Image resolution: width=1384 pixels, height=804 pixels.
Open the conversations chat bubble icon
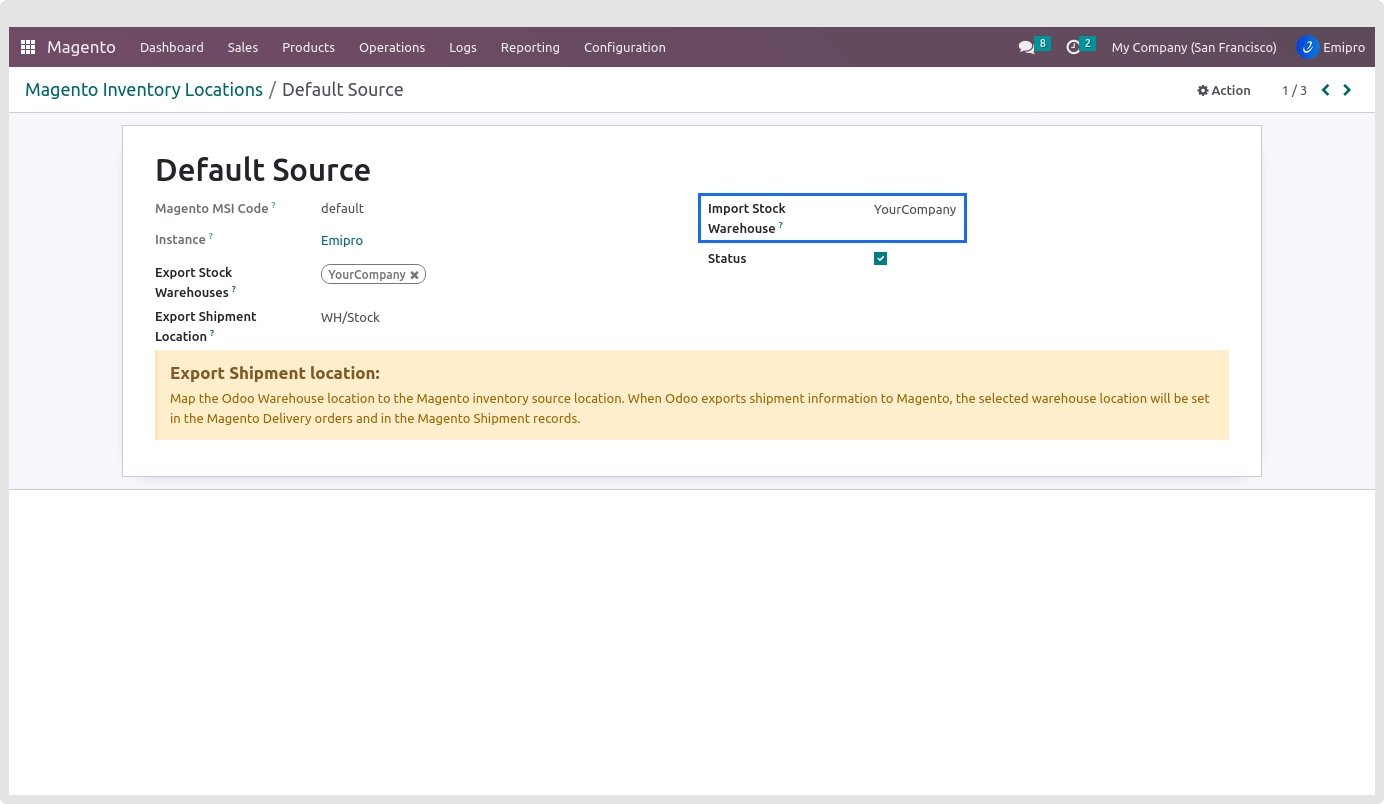(x=1026, y=47)
